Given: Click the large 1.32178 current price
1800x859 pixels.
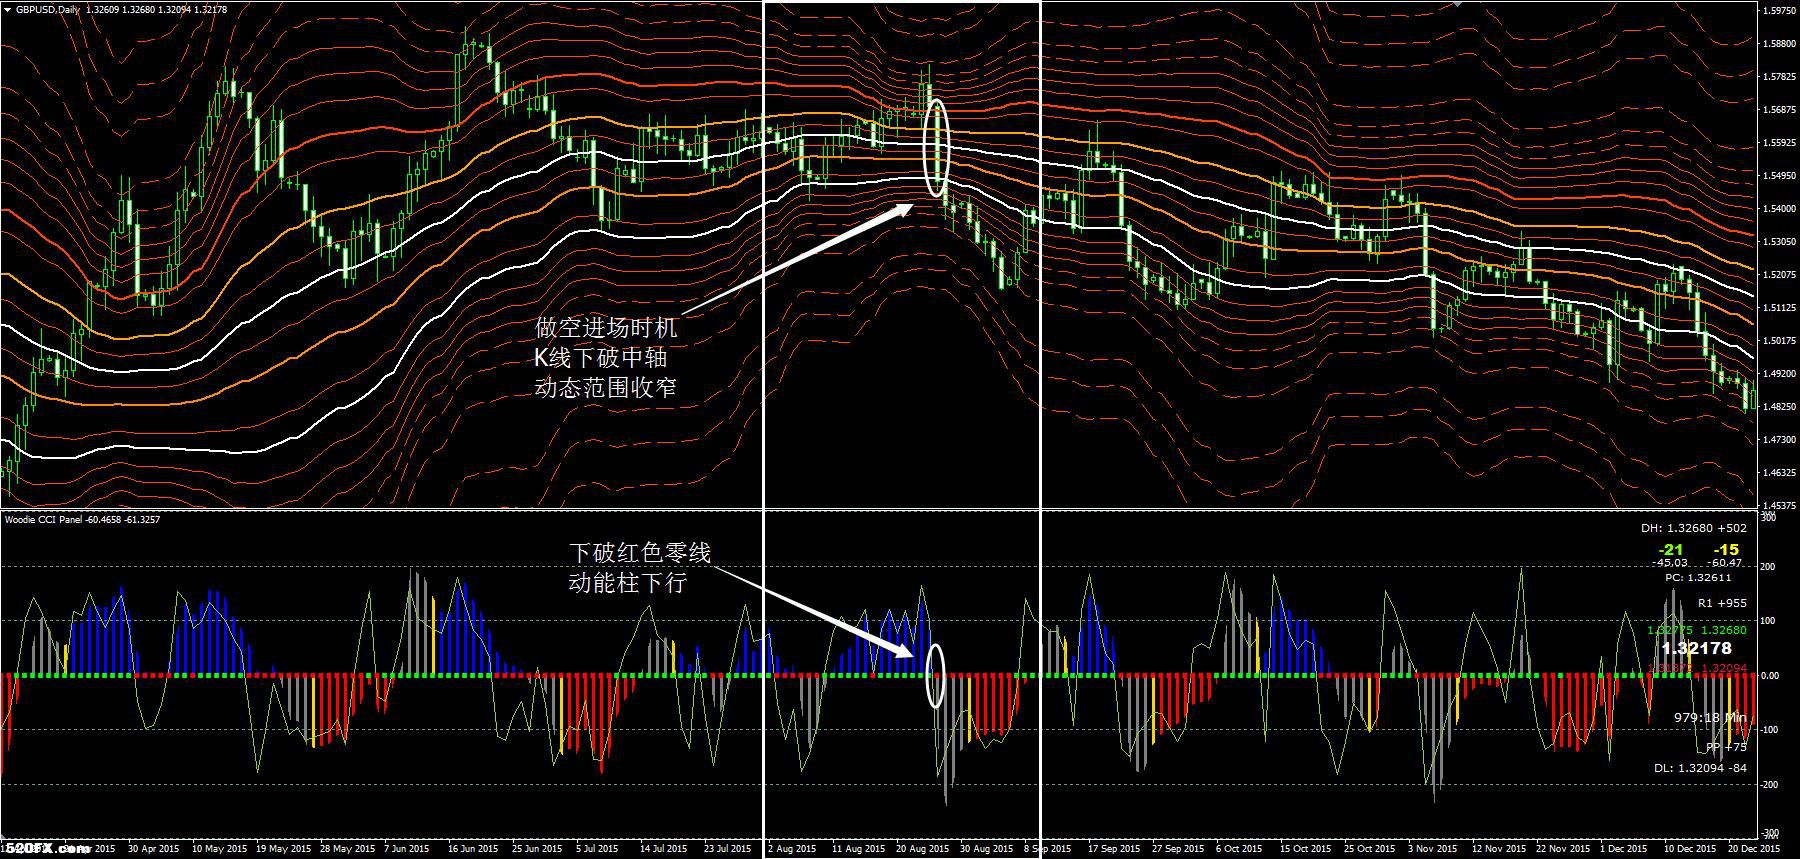Looking at the screenshot, I should (1695, 649).
